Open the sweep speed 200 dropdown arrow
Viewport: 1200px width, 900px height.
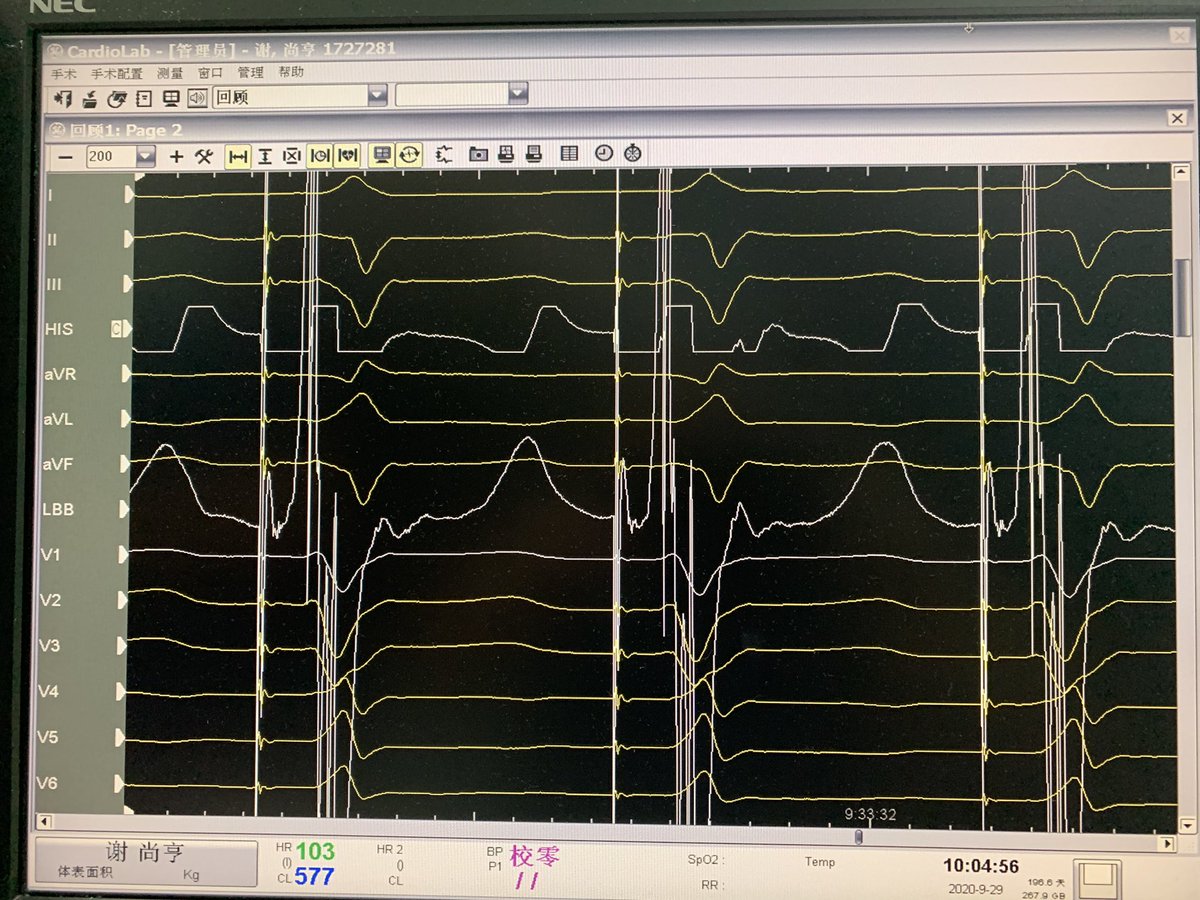[146, 156]
